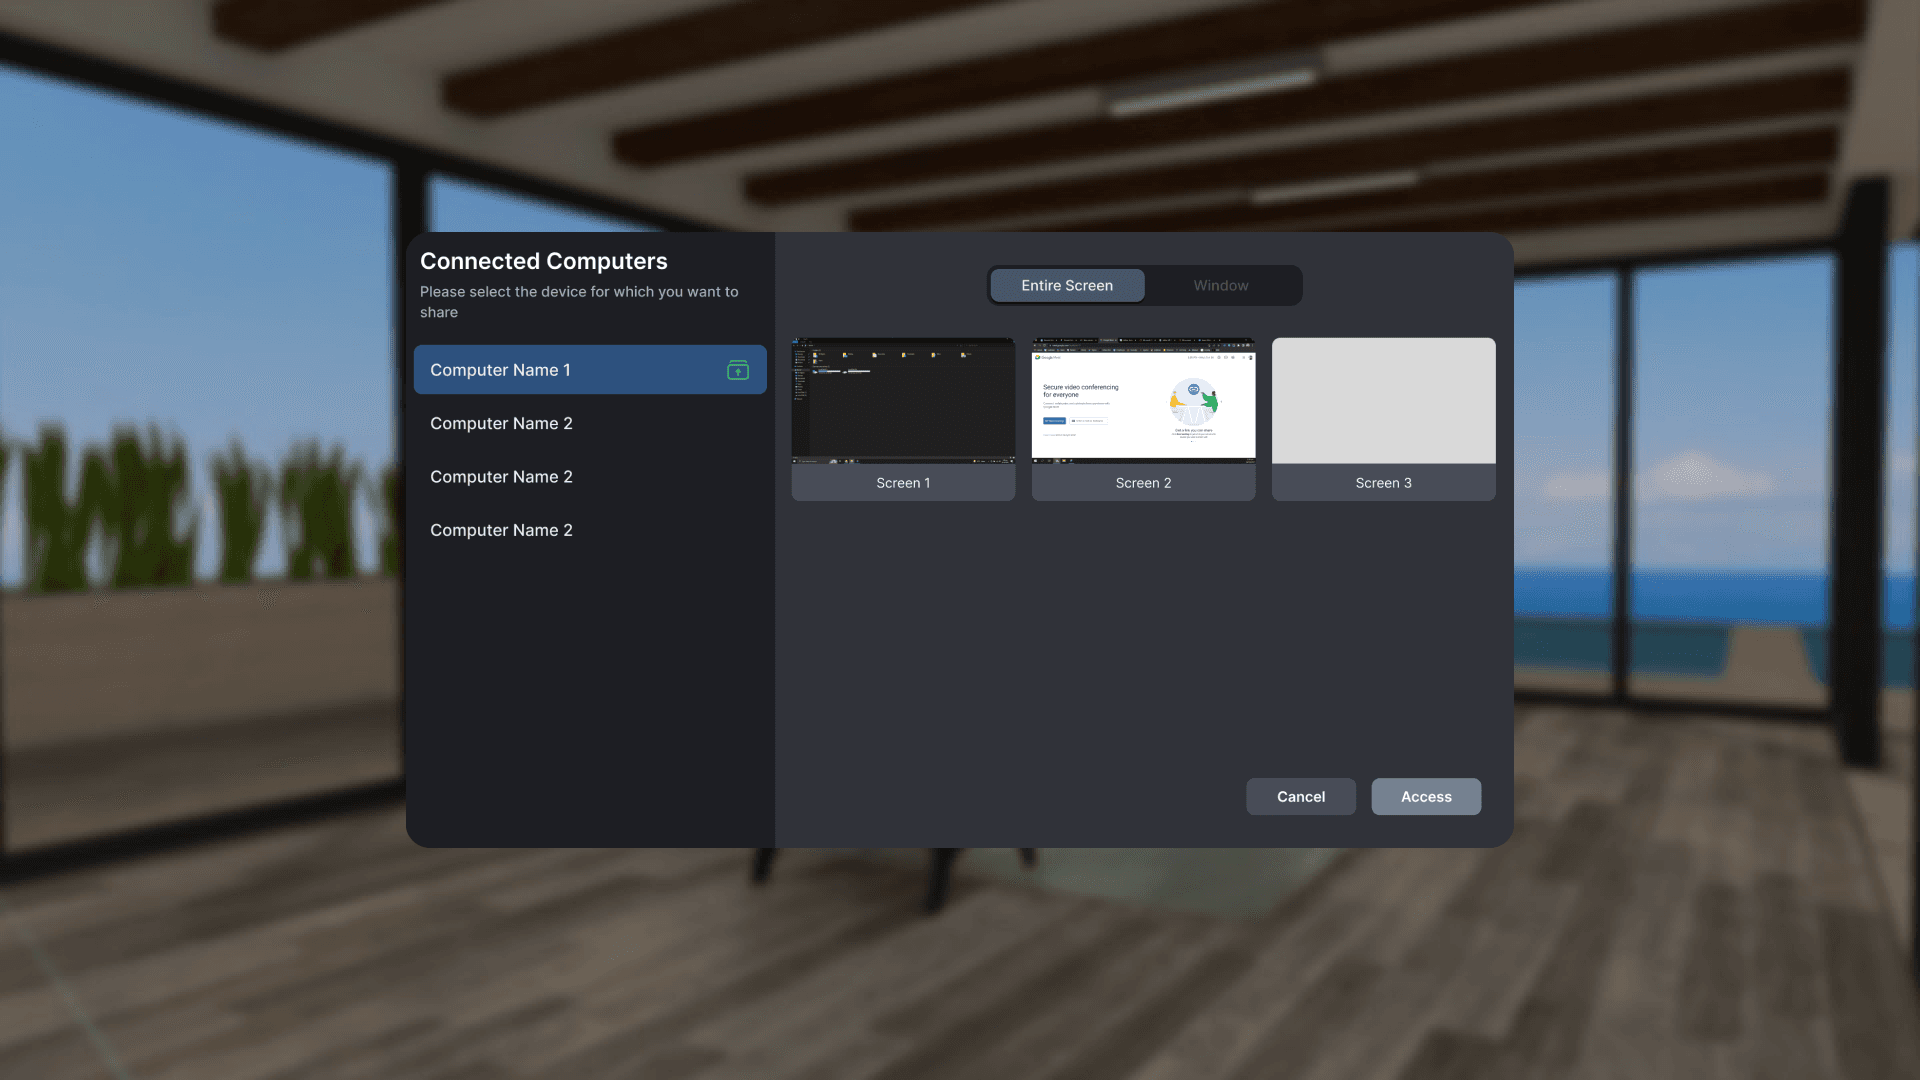Click the Screen 2 label

pyautogui.click(x=1143, y=482)
